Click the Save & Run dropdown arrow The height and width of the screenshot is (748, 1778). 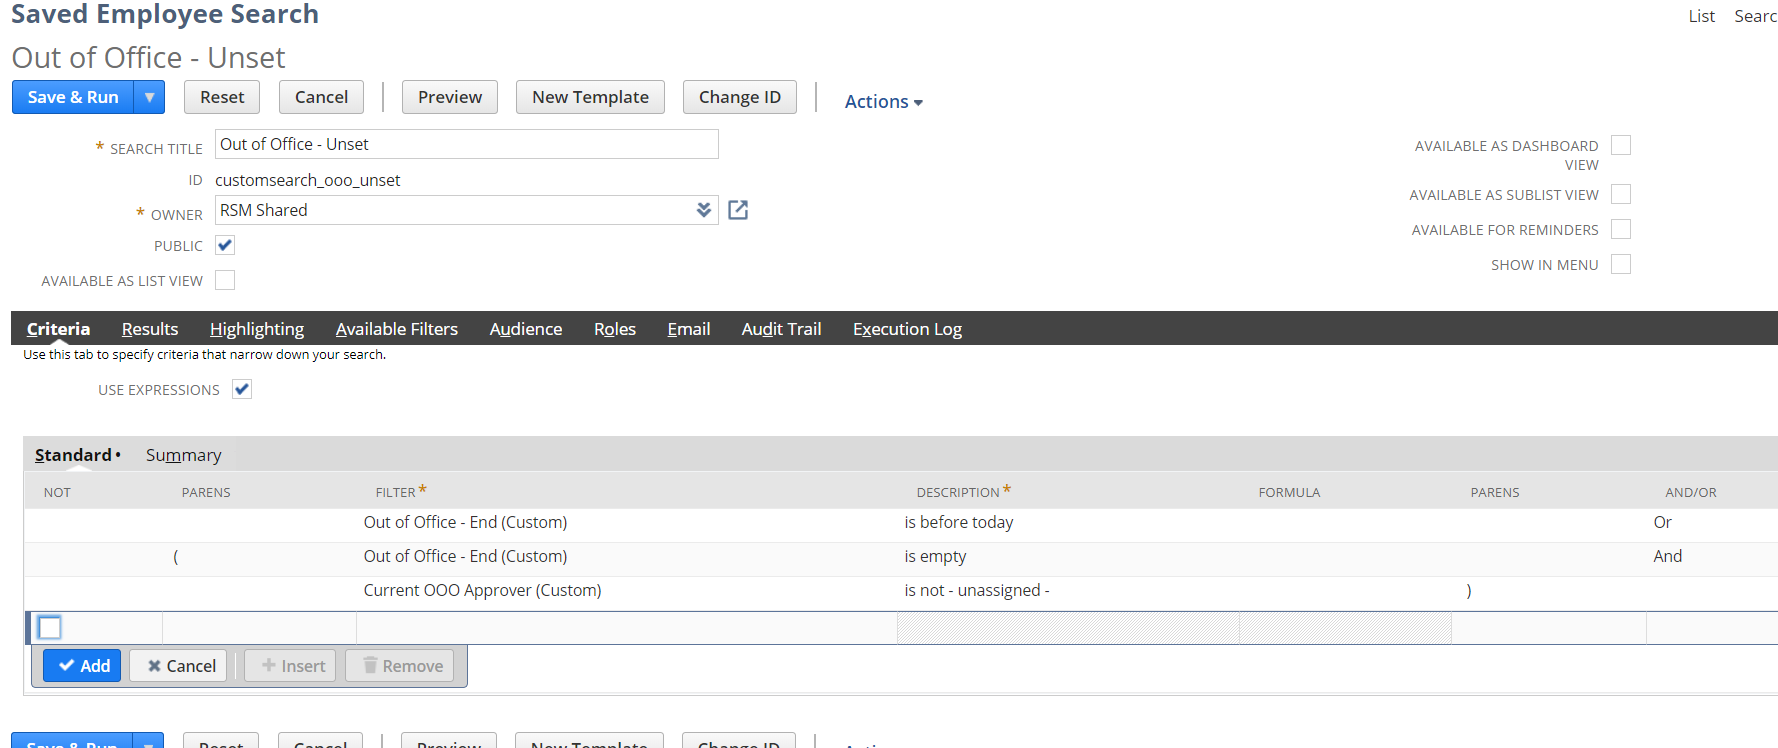149,97
